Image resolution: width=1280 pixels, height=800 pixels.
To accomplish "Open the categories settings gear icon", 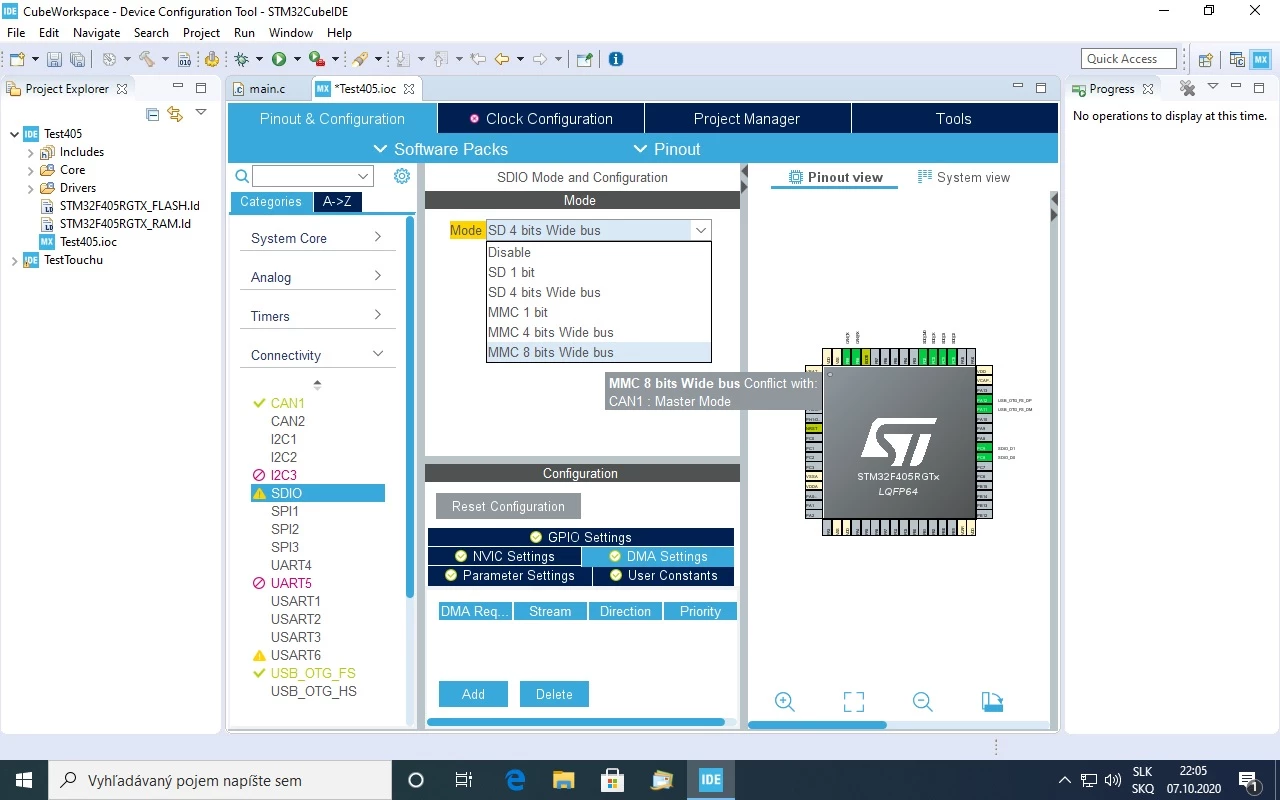I will pos(402,176).
